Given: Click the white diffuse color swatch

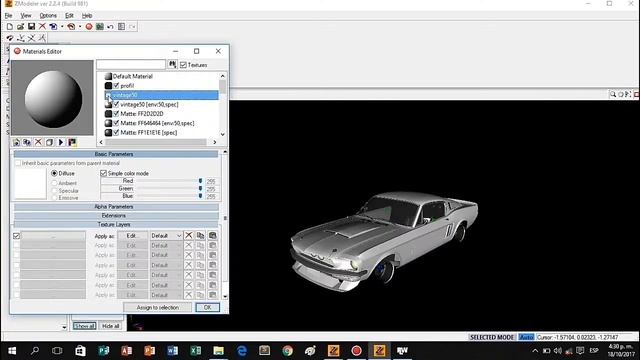Looking at the screenshot, I should (x=30, y=184).
